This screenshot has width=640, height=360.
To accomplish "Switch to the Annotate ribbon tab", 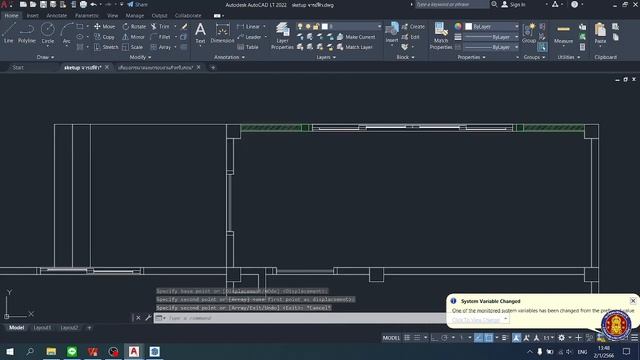I will click(56, 16).
